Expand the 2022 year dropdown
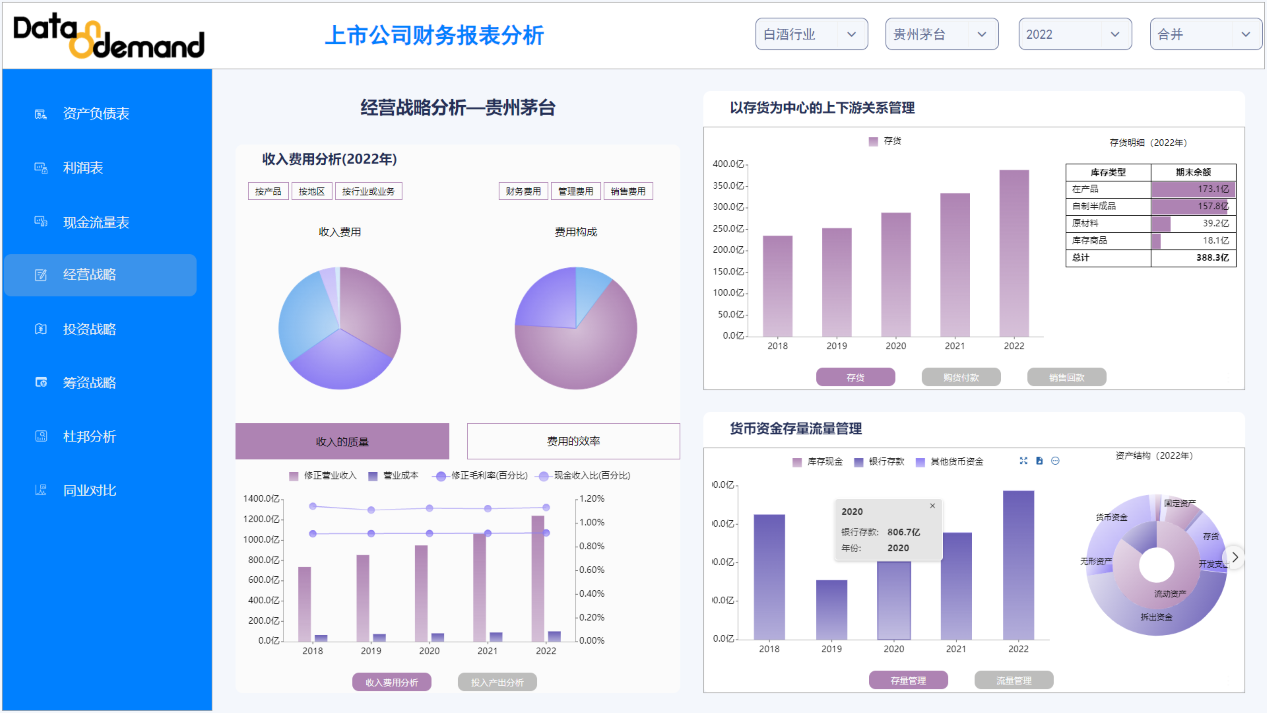 click(1075, 34)
